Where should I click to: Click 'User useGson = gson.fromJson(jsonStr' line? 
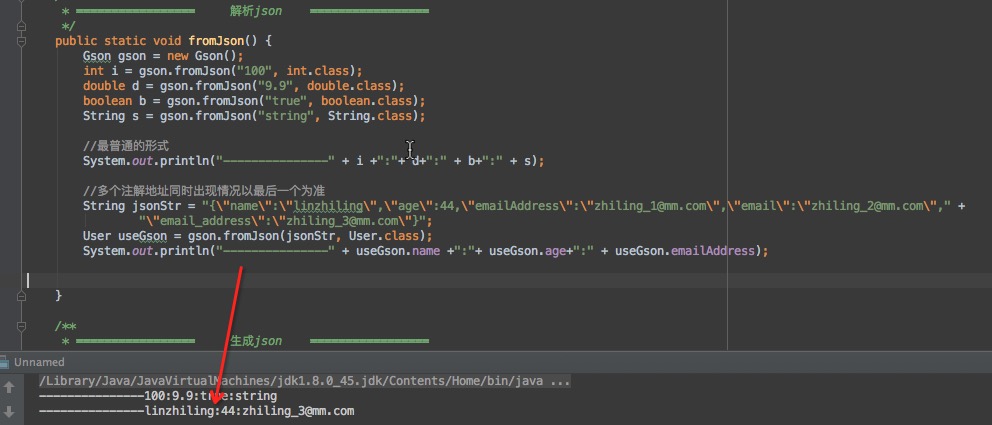[x=257, y=236]
